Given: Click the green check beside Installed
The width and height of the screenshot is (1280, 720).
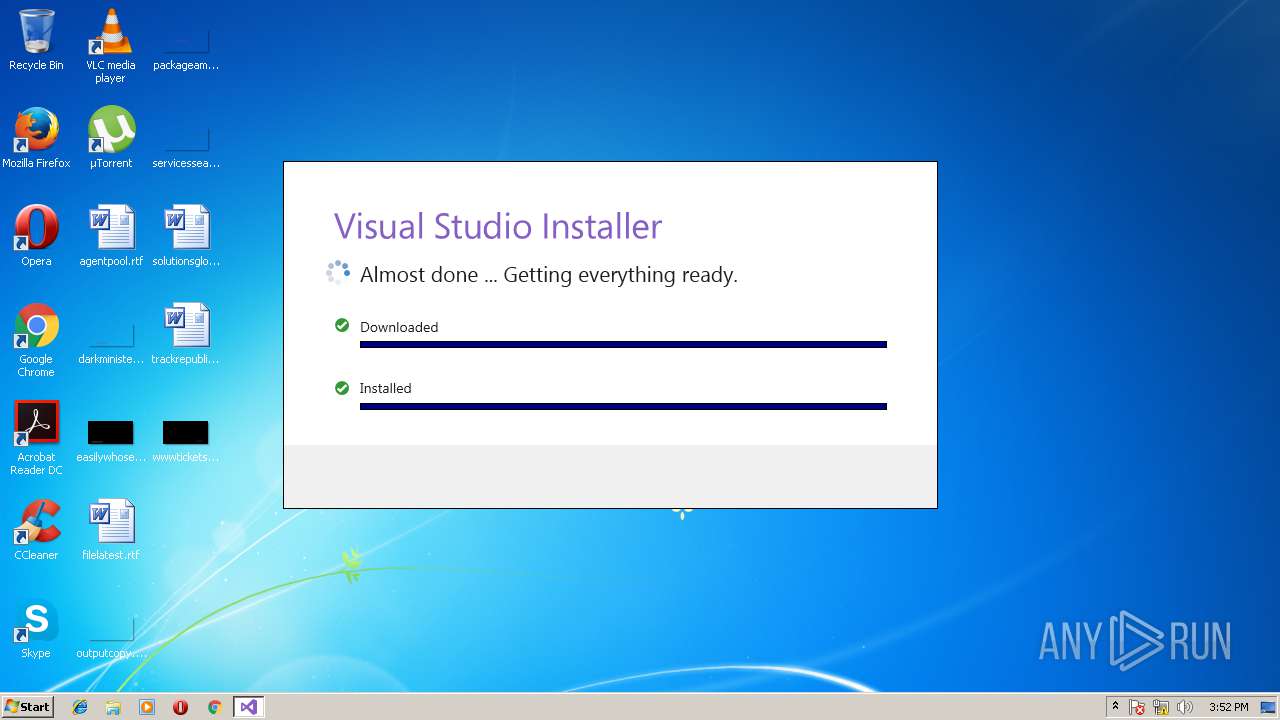Looking at the screenshot, I should pos(342,387).
